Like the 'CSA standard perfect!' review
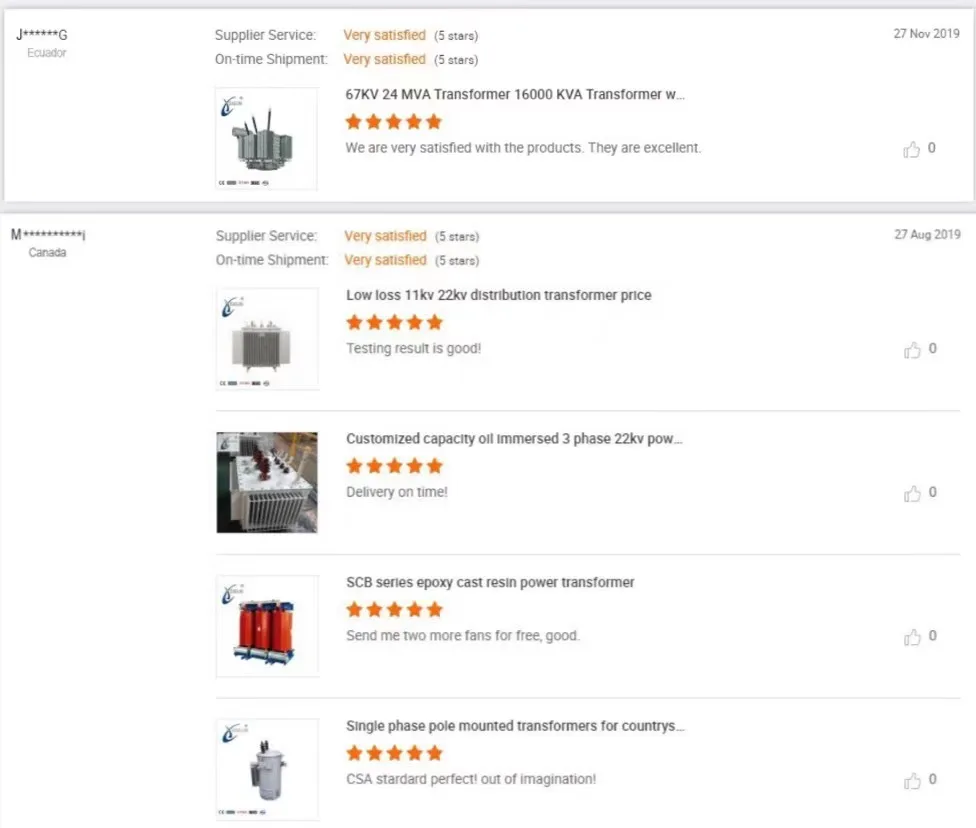 click(x=911, y=781)
